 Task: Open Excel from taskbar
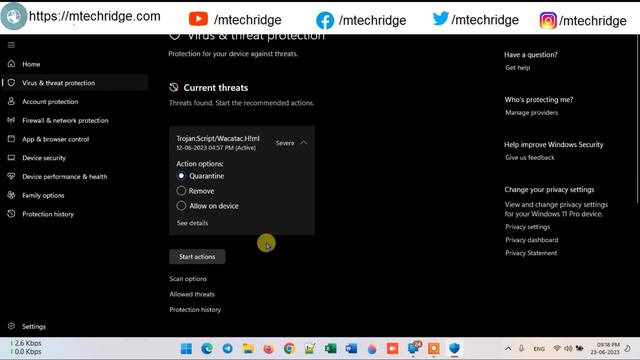pos(331,349)
